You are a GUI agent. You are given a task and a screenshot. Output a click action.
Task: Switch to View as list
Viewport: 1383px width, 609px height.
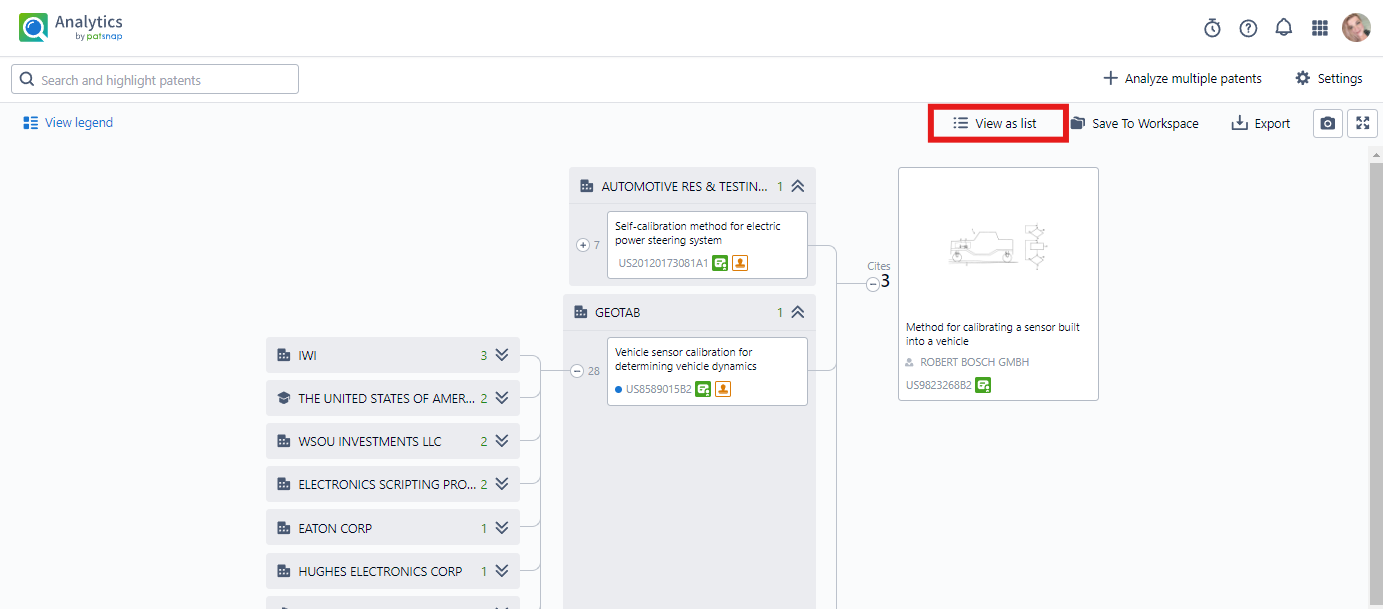coord(995,123)
